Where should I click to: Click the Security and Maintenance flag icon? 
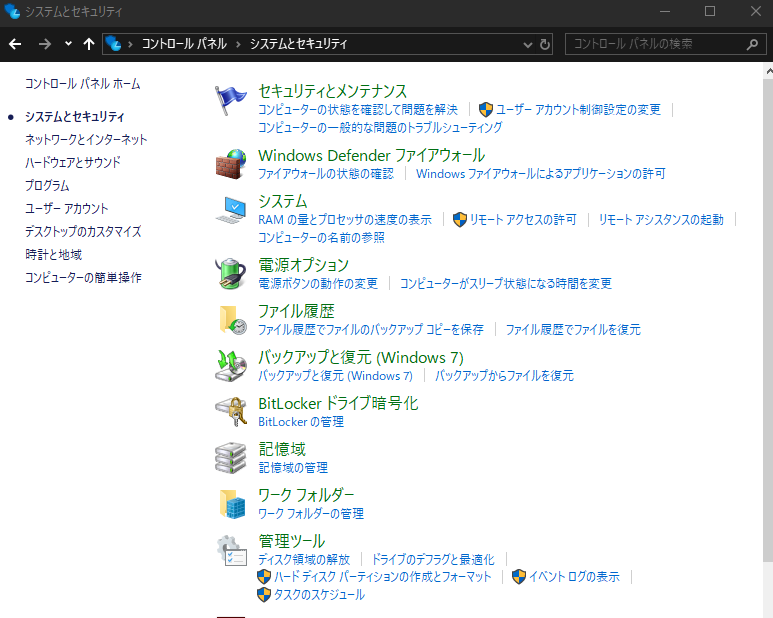pyautogui.click(x=231, y=101)
